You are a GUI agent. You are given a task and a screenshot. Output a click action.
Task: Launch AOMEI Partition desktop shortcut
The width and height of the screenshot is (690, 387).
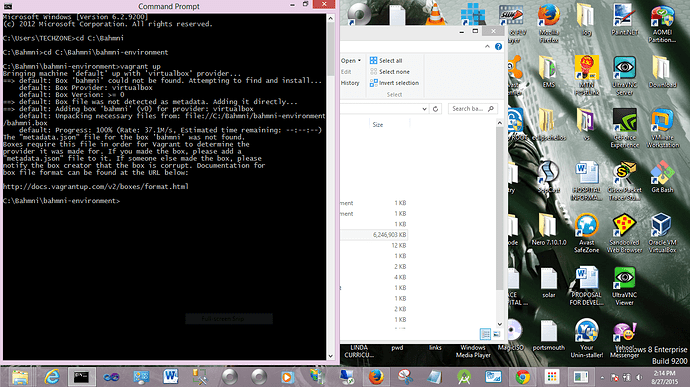point(662,23)
